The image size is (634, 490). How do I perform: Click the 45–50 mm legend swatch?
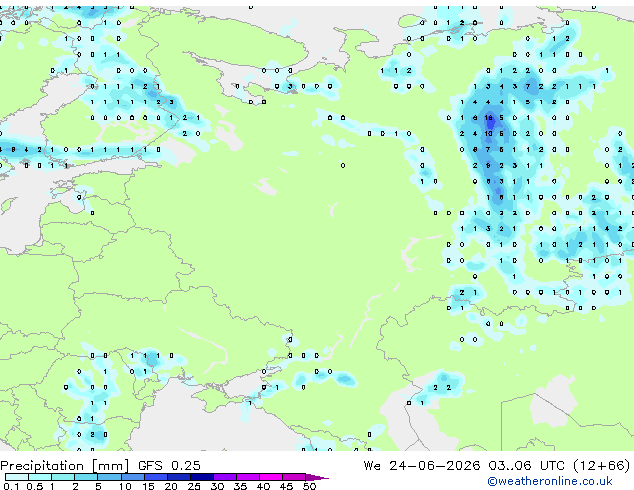294,477
